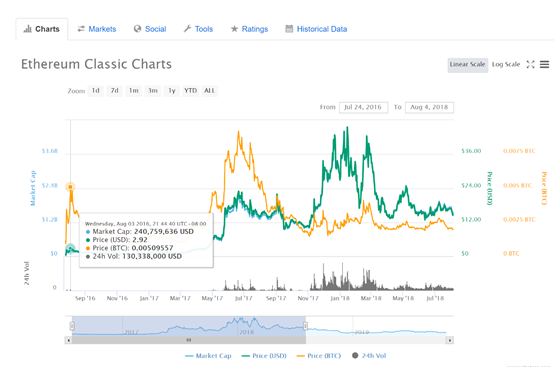Click the 'Sep '16' x-axis label
Viewport: 554px width, 367px height.
click(85, 298)
